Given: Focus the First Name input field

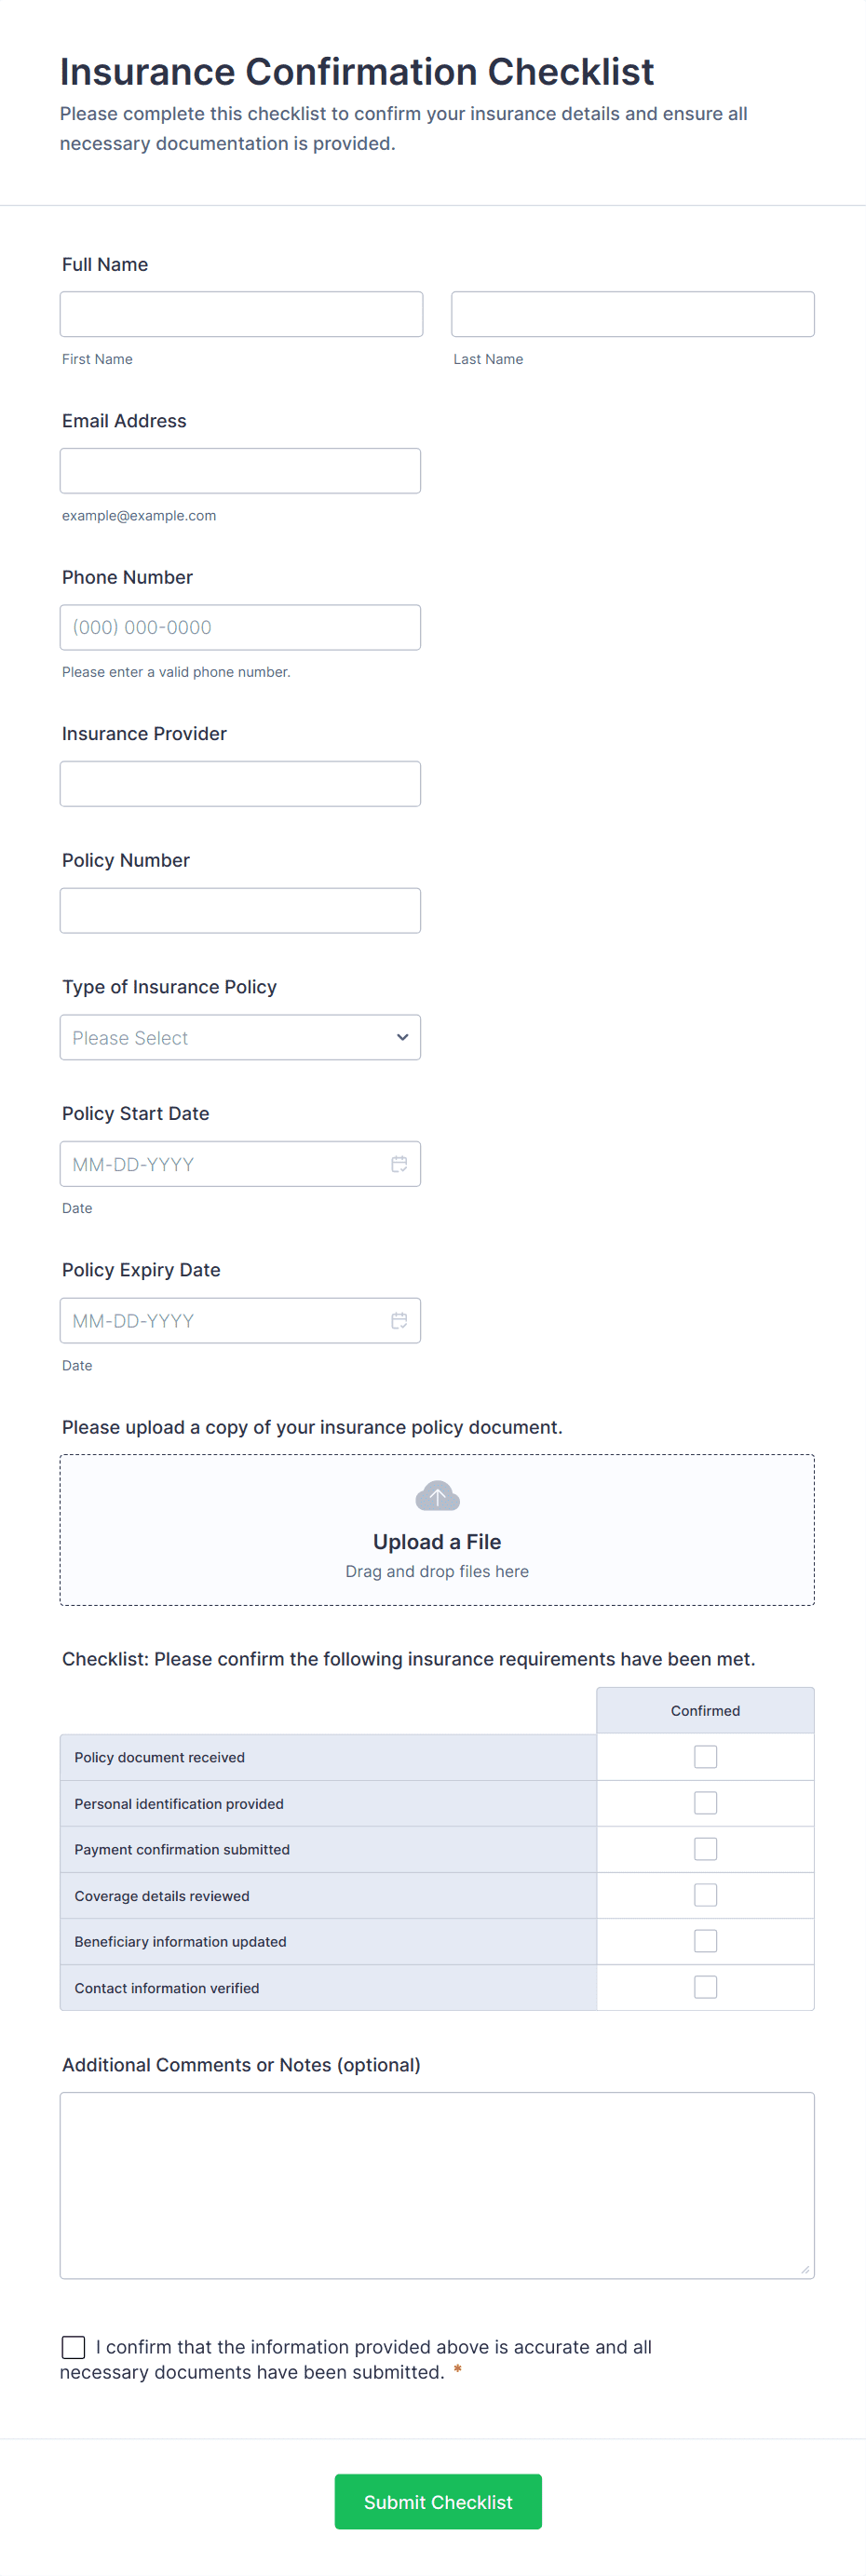Looking at the screenshot, I should point(241,314).
